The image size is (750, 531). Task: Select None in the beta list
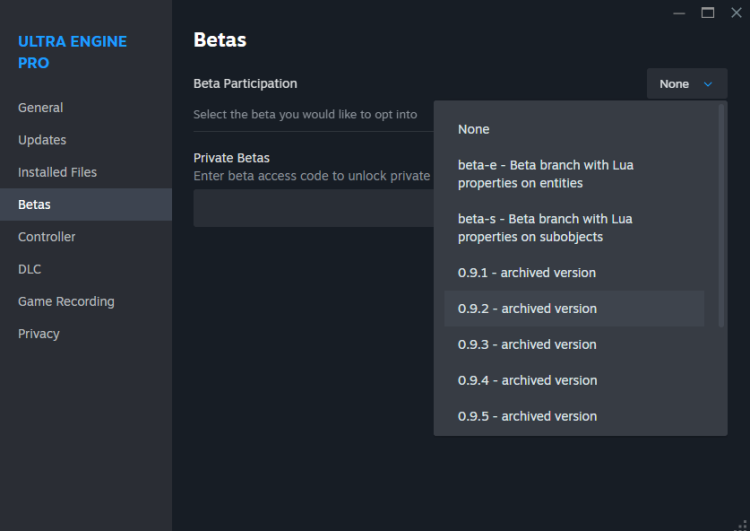474,129
